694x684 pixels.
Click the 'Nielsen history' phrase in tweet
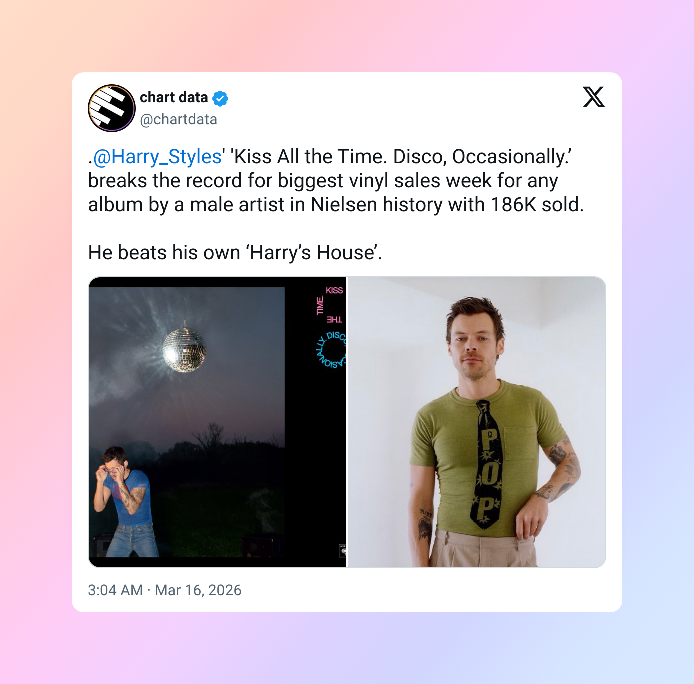(376, 205)
